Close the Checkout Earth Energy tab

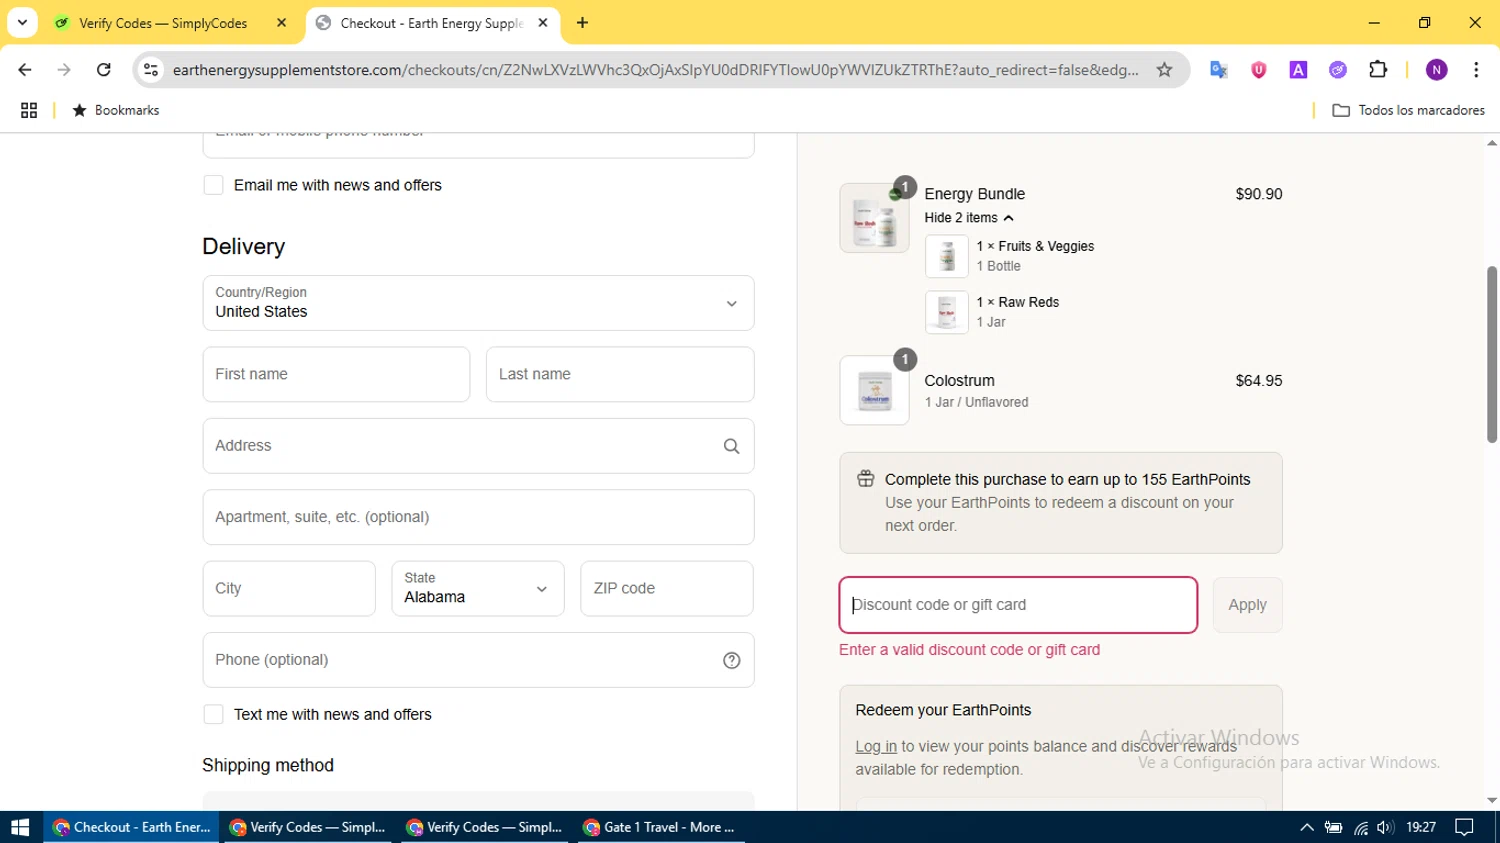tap(543, 23)
